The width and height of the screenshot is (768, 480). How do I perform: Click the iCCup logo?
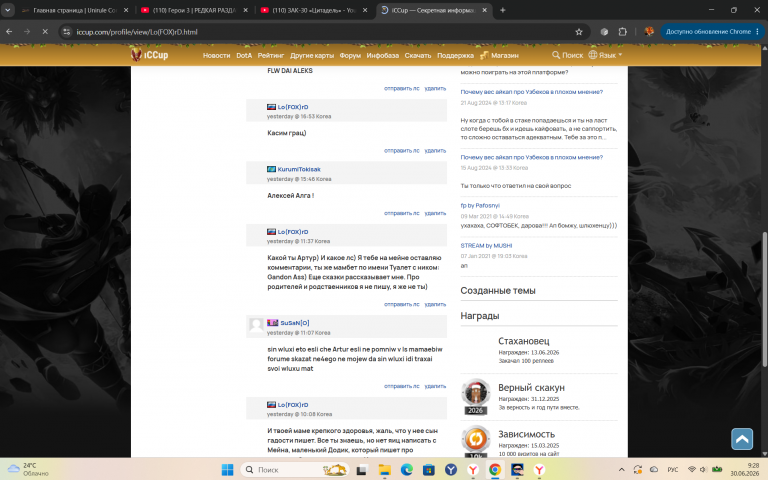[x=149, y=55]
